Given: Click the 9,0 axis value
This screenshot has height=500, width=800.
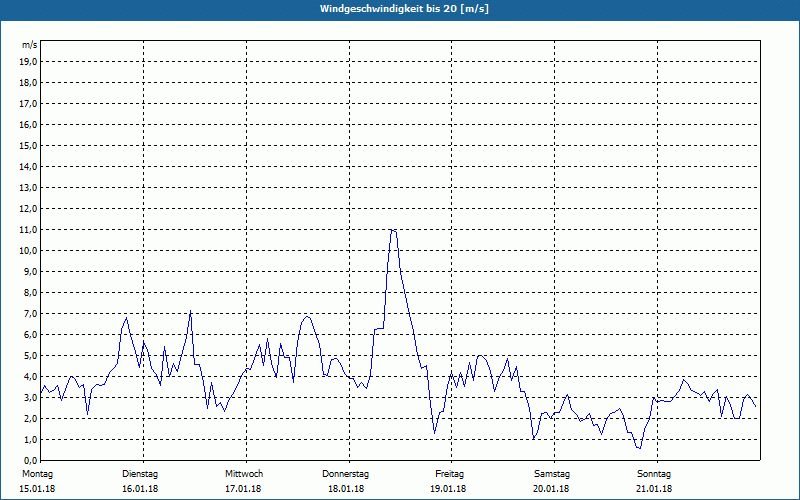Looking at the screenshot, I should pyautogui.click(x=31, y=271).
